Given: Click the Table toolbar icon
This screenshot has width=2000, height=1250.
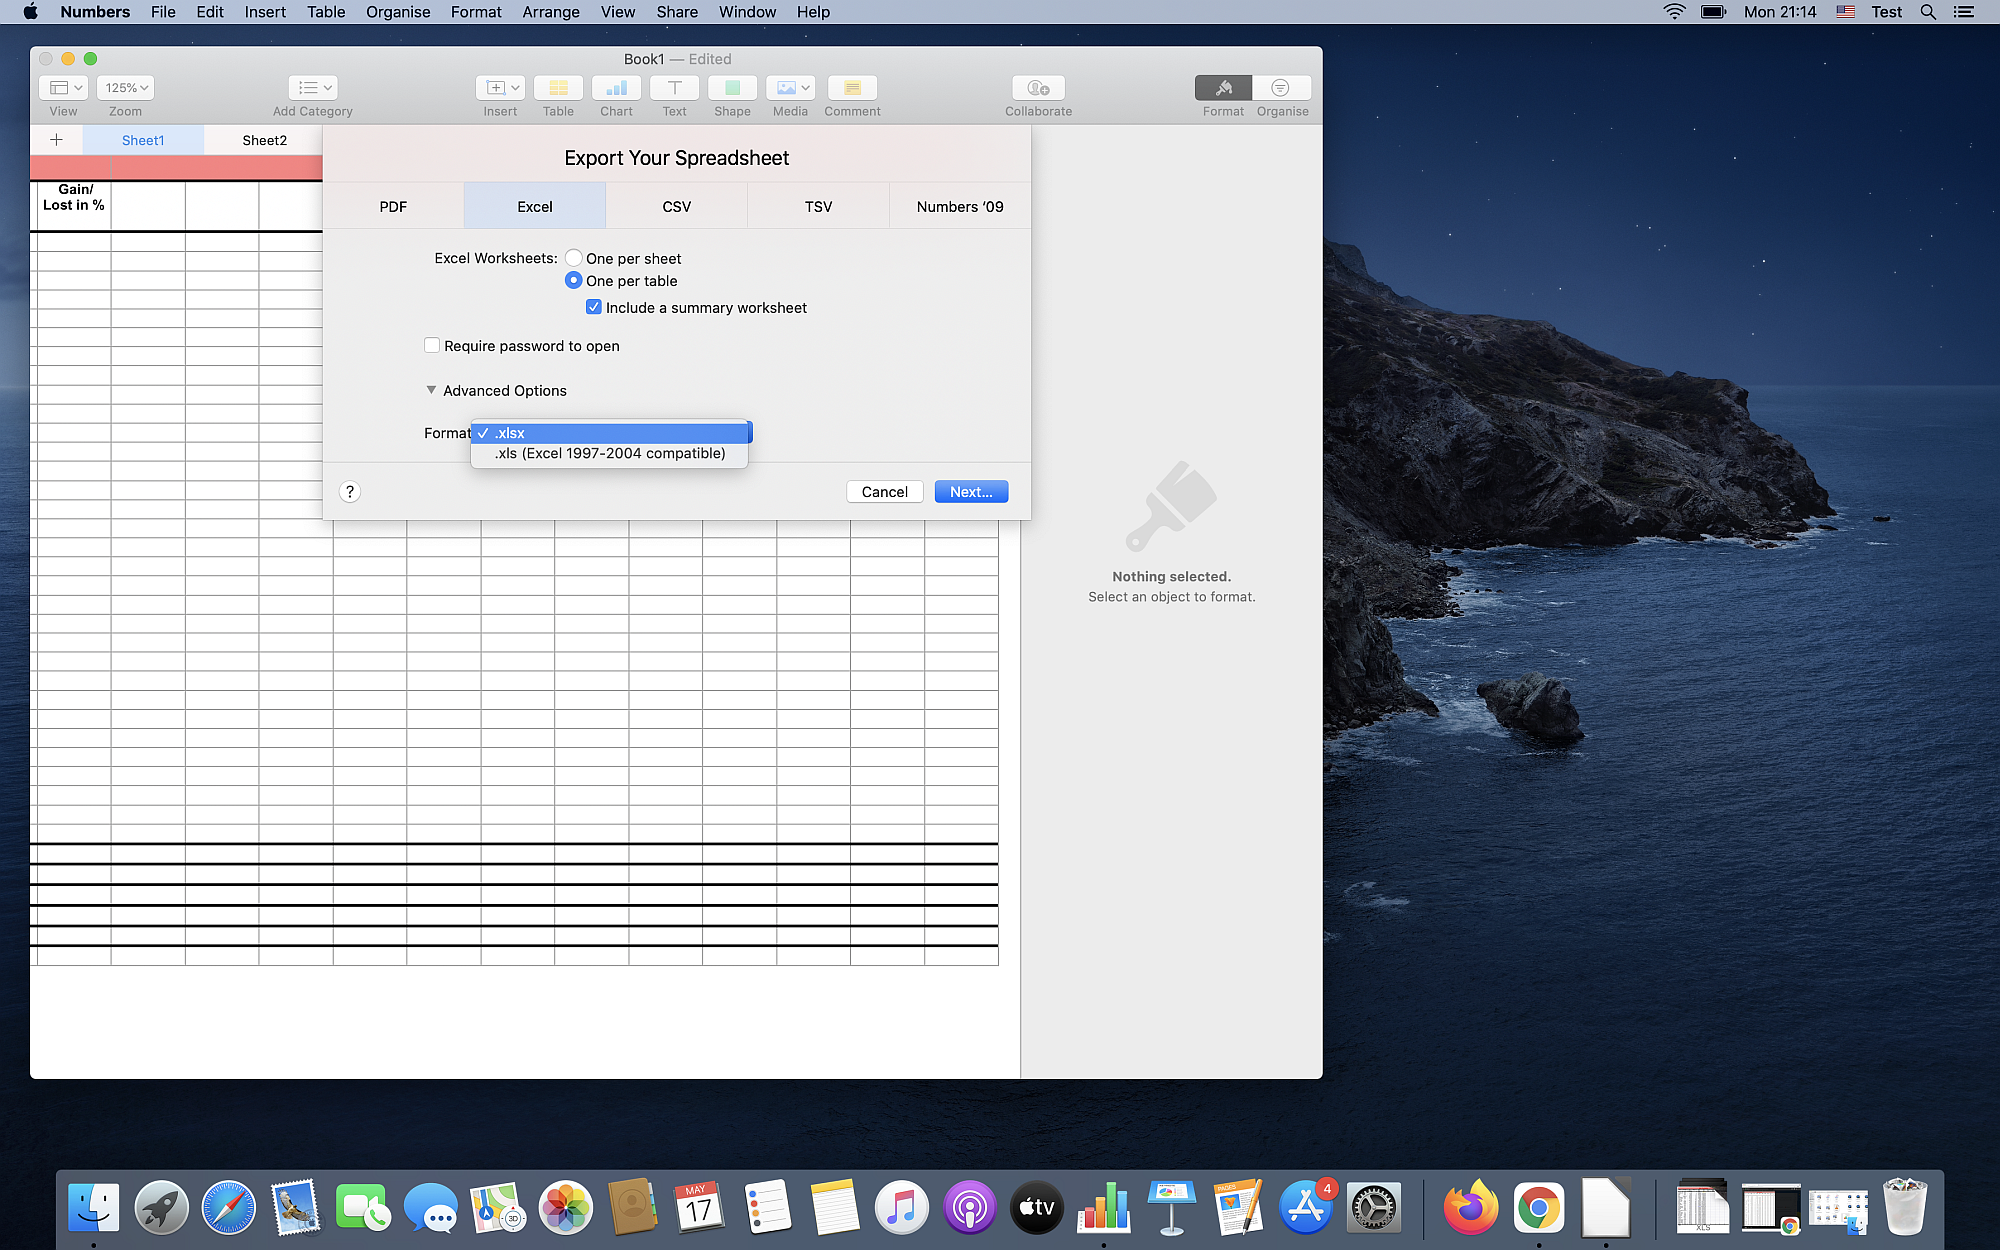Looking at the screenshot, I should pyautogui.click(x=558, y=88).
